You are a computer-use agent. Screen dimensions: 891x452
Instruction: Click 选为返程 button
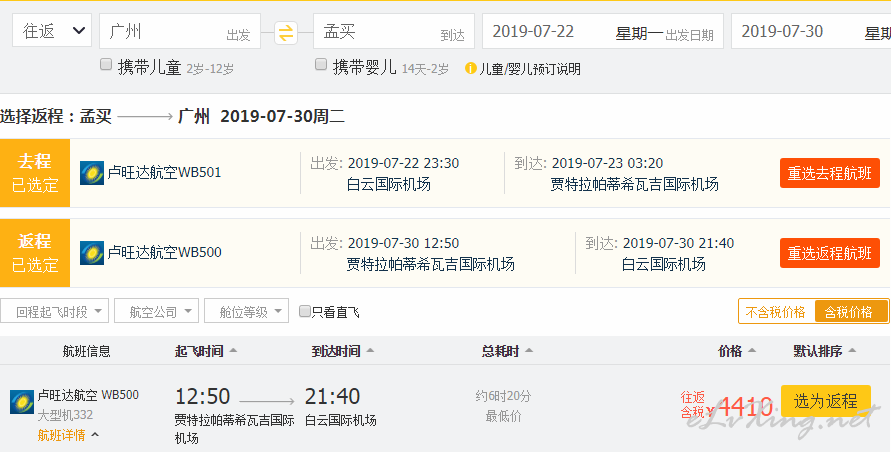[826, 401]
